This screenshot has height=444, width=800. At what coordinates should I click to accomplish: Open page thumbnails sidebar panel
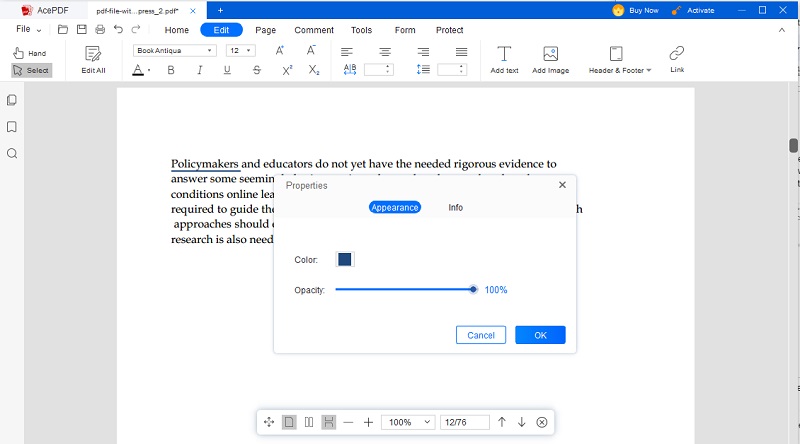12,100
